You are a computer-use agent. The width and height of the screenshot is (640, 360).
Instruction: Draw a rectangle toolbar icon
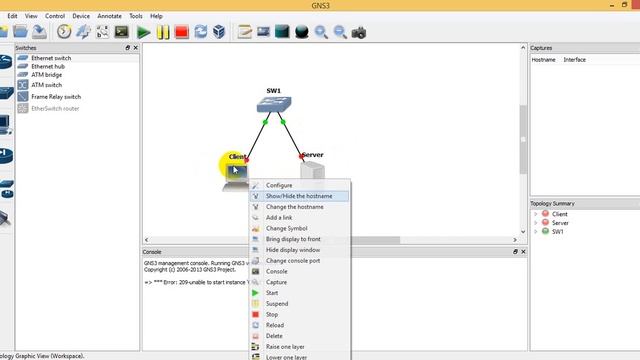point(282,32)
